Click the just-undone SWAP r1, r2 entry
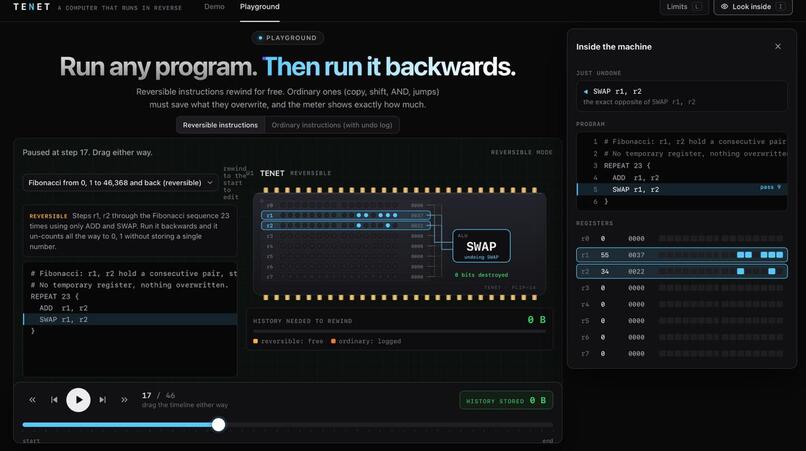 682,96
